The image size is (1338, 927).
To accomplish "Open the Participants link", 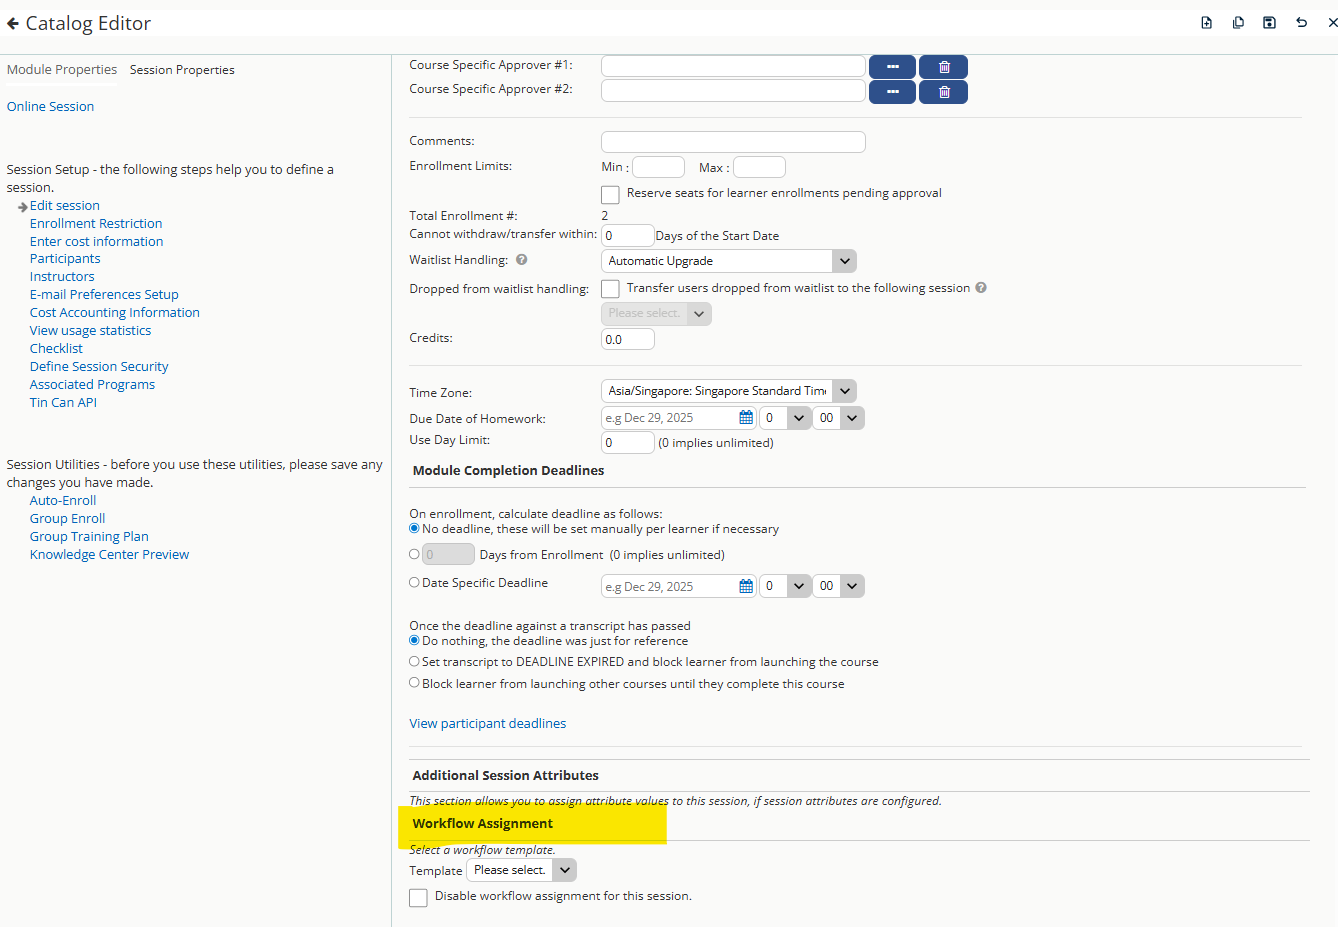I will pyautogui.click(x=65, y=258).
